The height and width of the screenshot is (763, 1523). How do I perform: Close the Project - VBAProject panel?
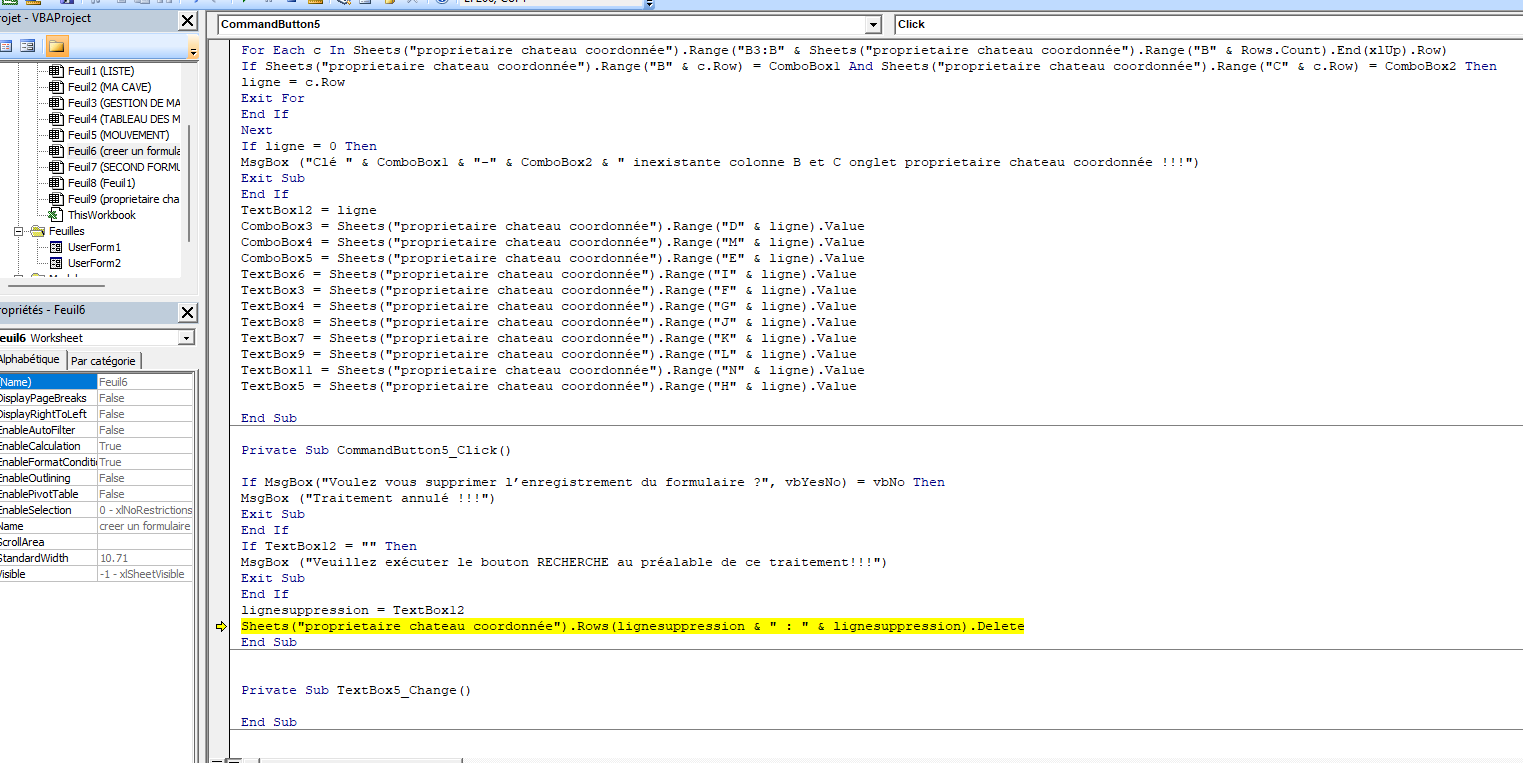coord(187,21)
